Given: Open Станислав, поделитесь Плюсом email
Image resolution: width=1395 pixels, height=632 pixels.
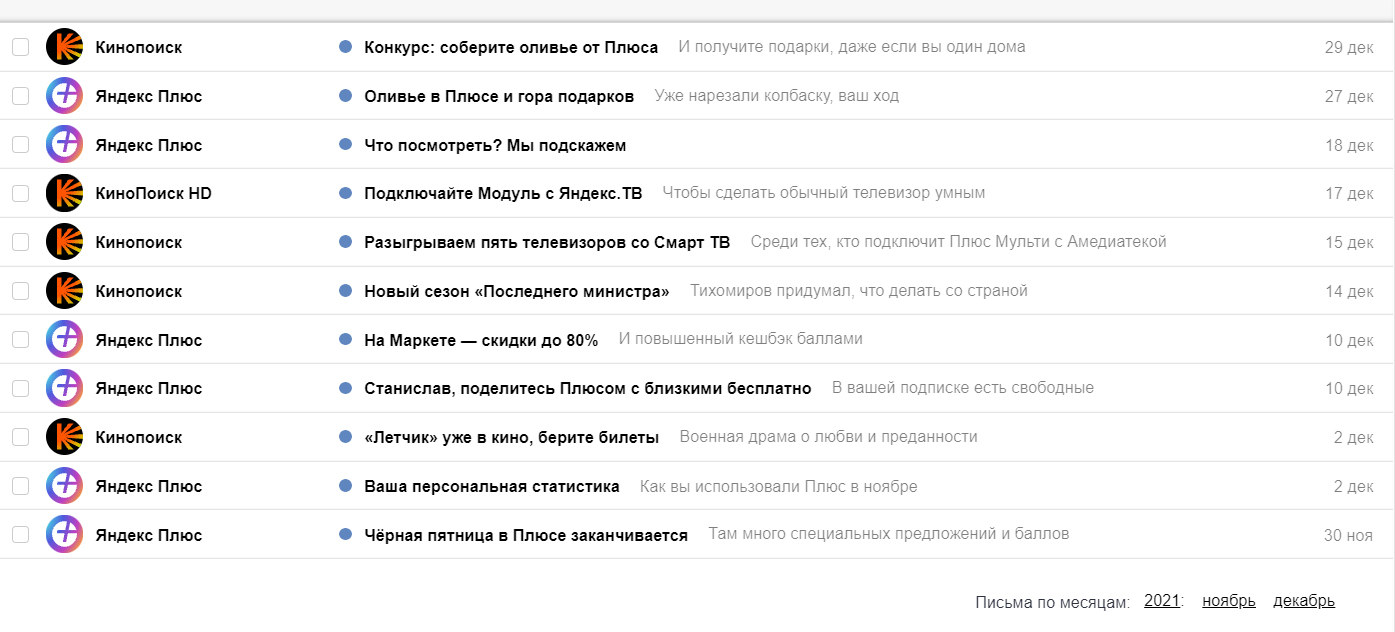Looking at the screenshot, I should [x=587, y=388].
